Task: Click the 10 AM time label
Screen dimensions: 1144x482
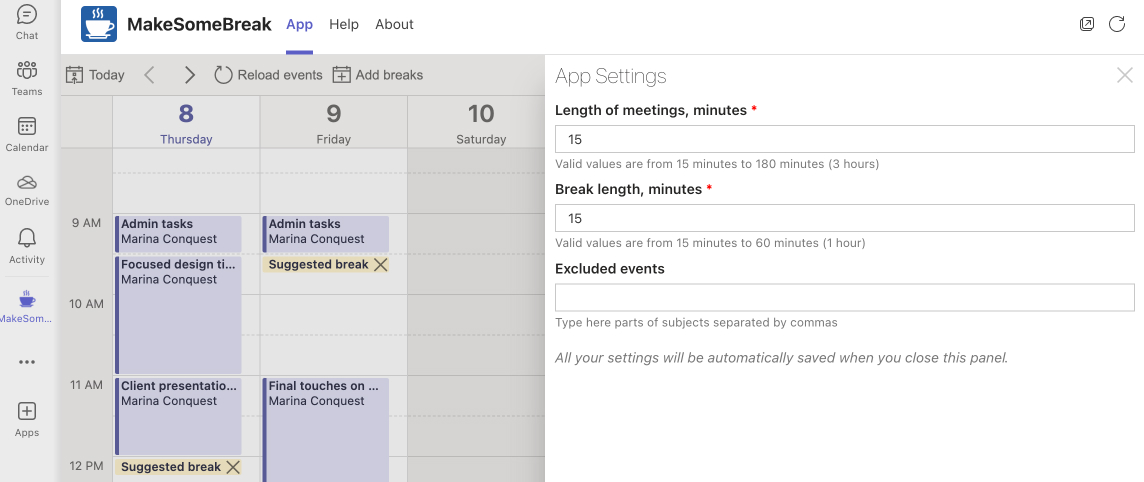Action: 86,303
